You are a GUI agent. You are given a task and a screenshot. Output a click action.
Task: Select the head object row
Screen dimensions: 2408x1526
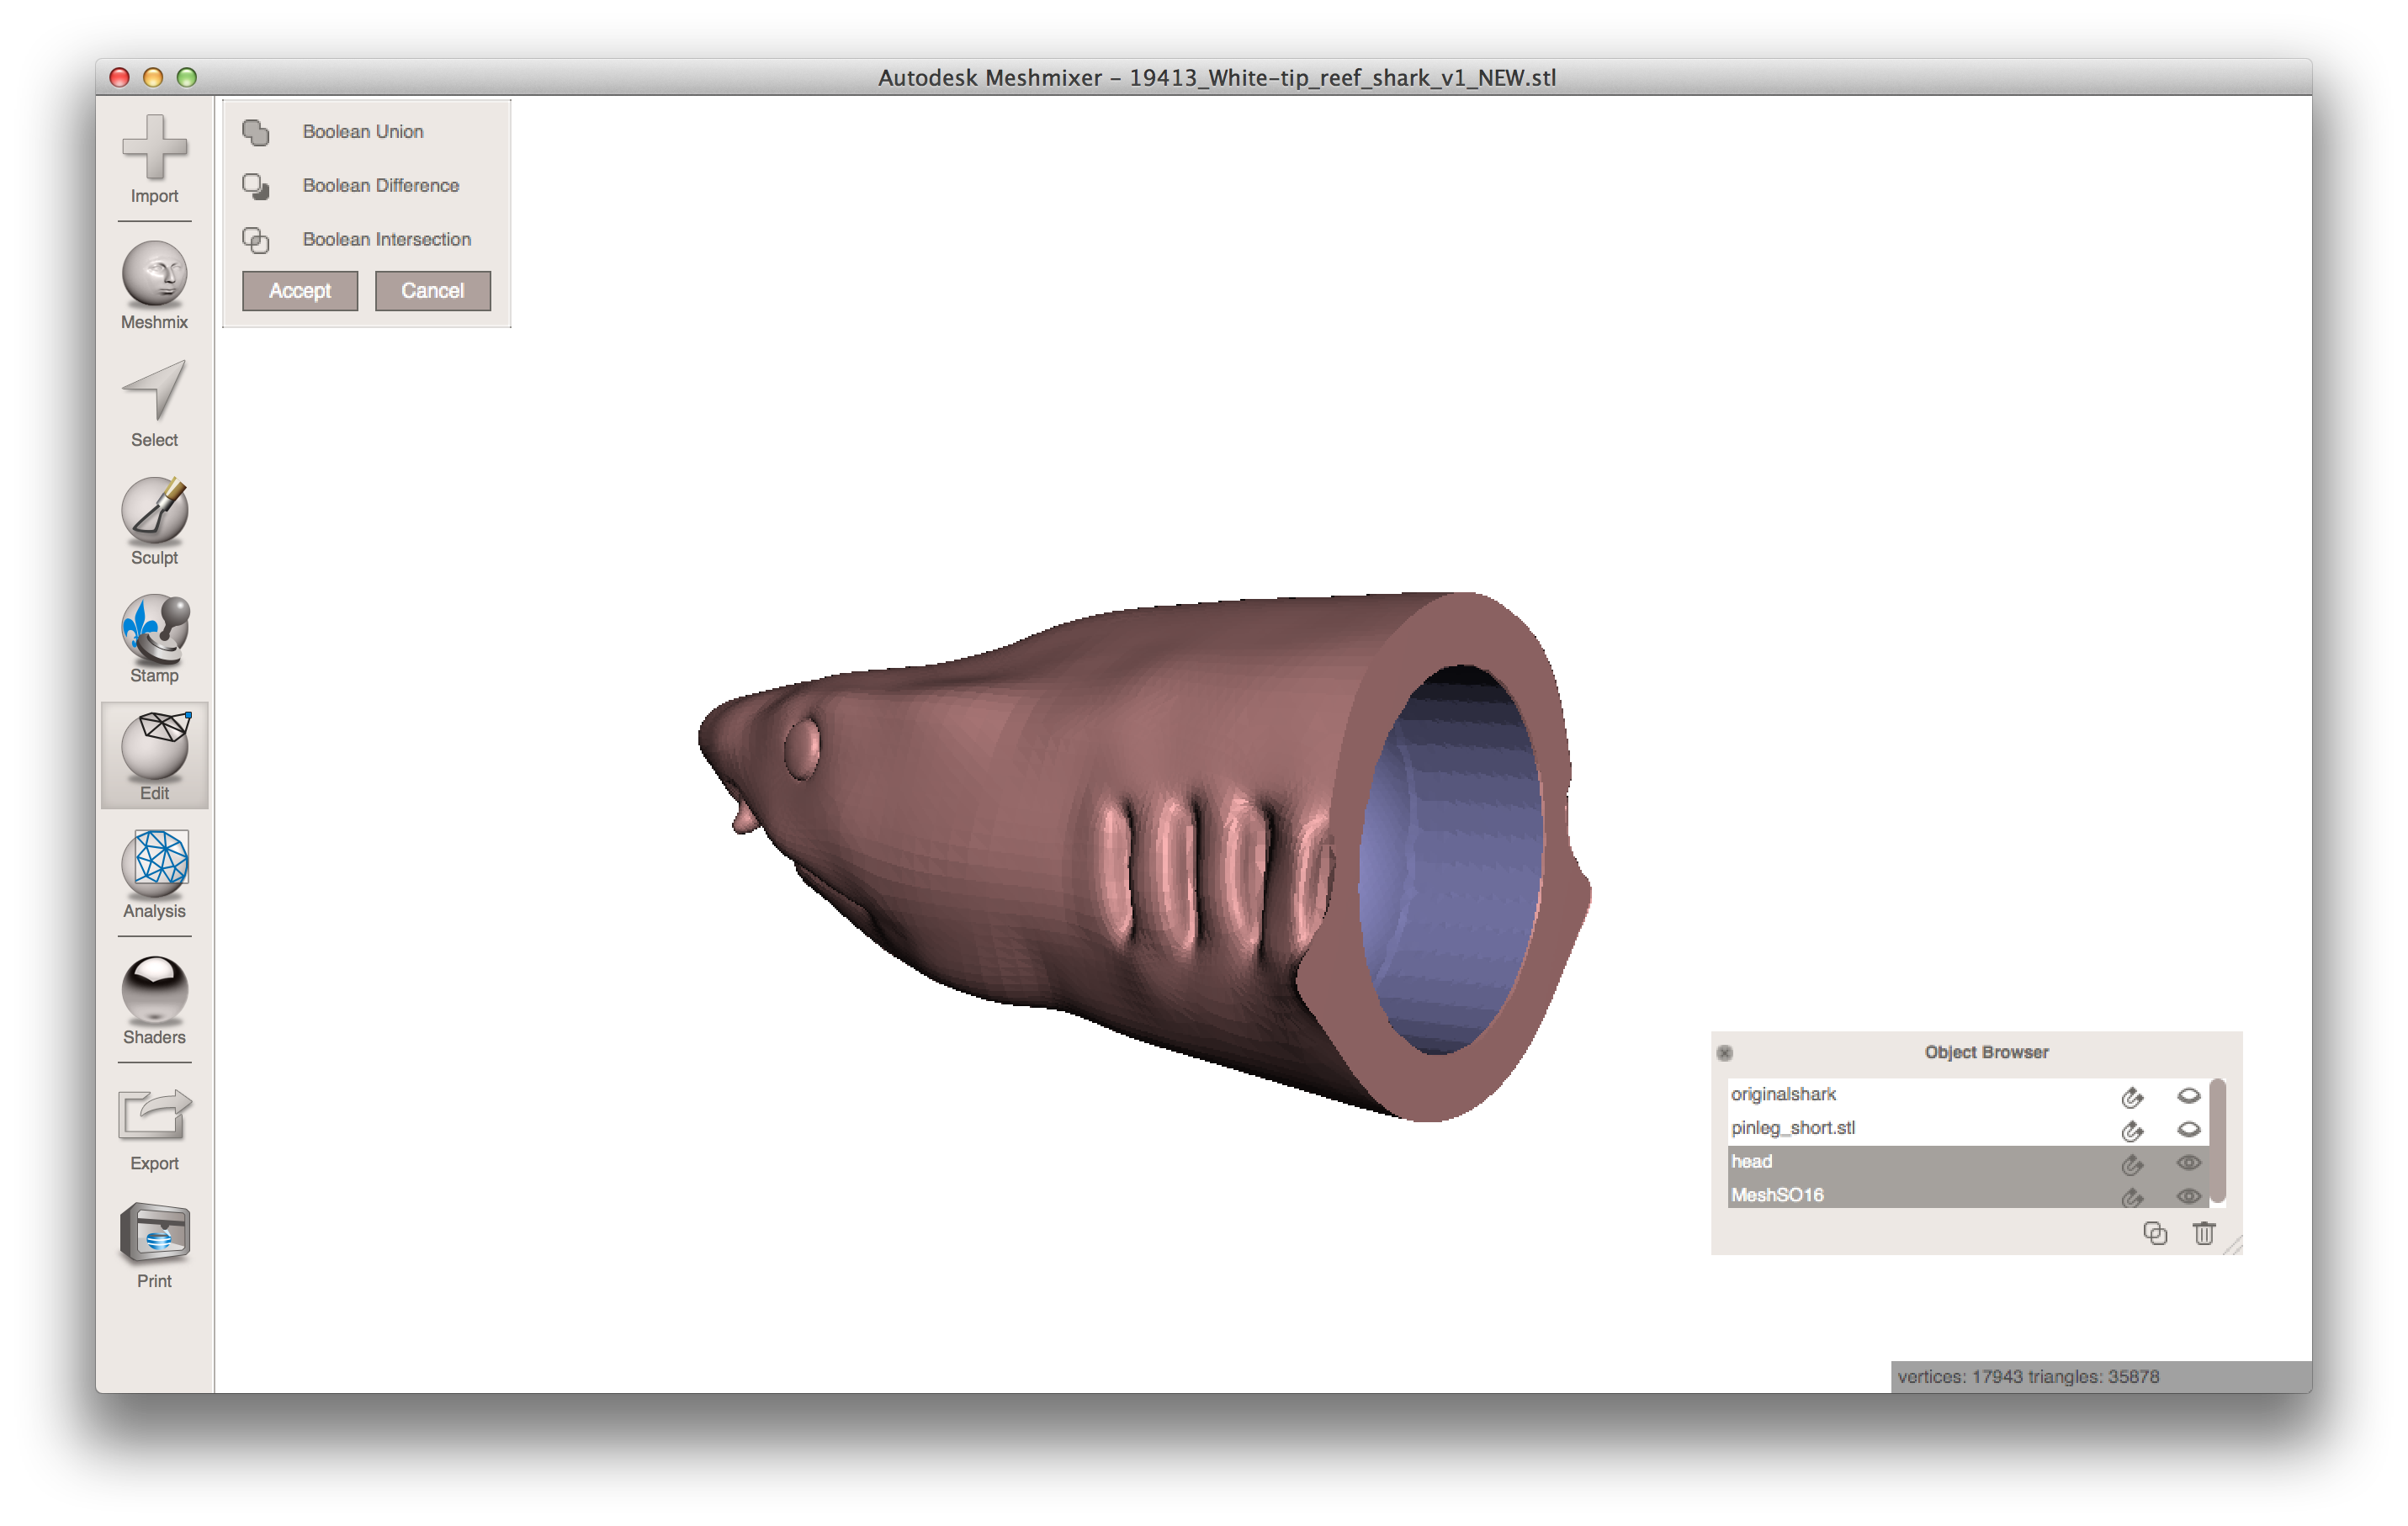[1967, 1162]
